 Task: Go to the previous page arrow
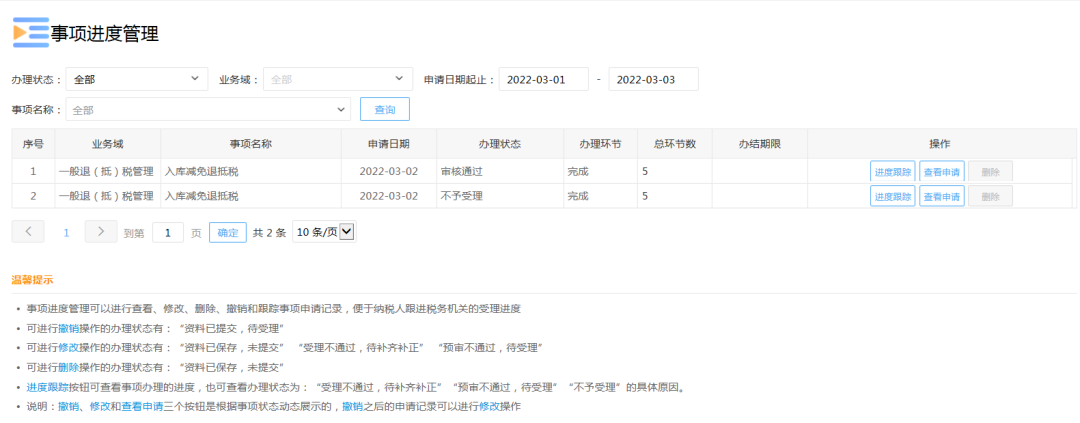(x=28, y=231)
